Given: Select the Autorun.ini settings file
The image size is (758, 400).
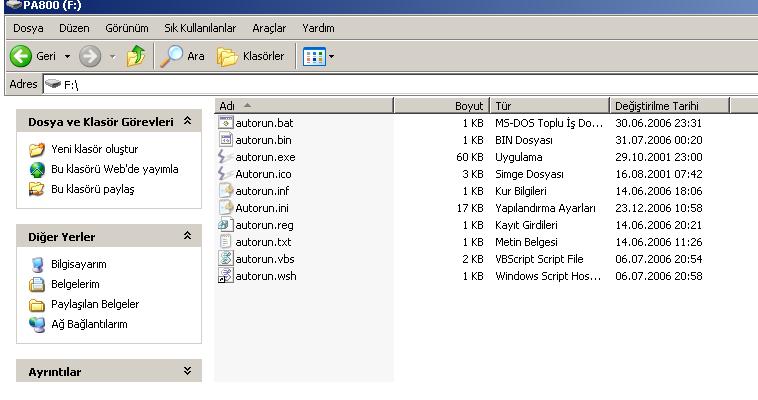Looking at the screenshot, I should [262, 208].
